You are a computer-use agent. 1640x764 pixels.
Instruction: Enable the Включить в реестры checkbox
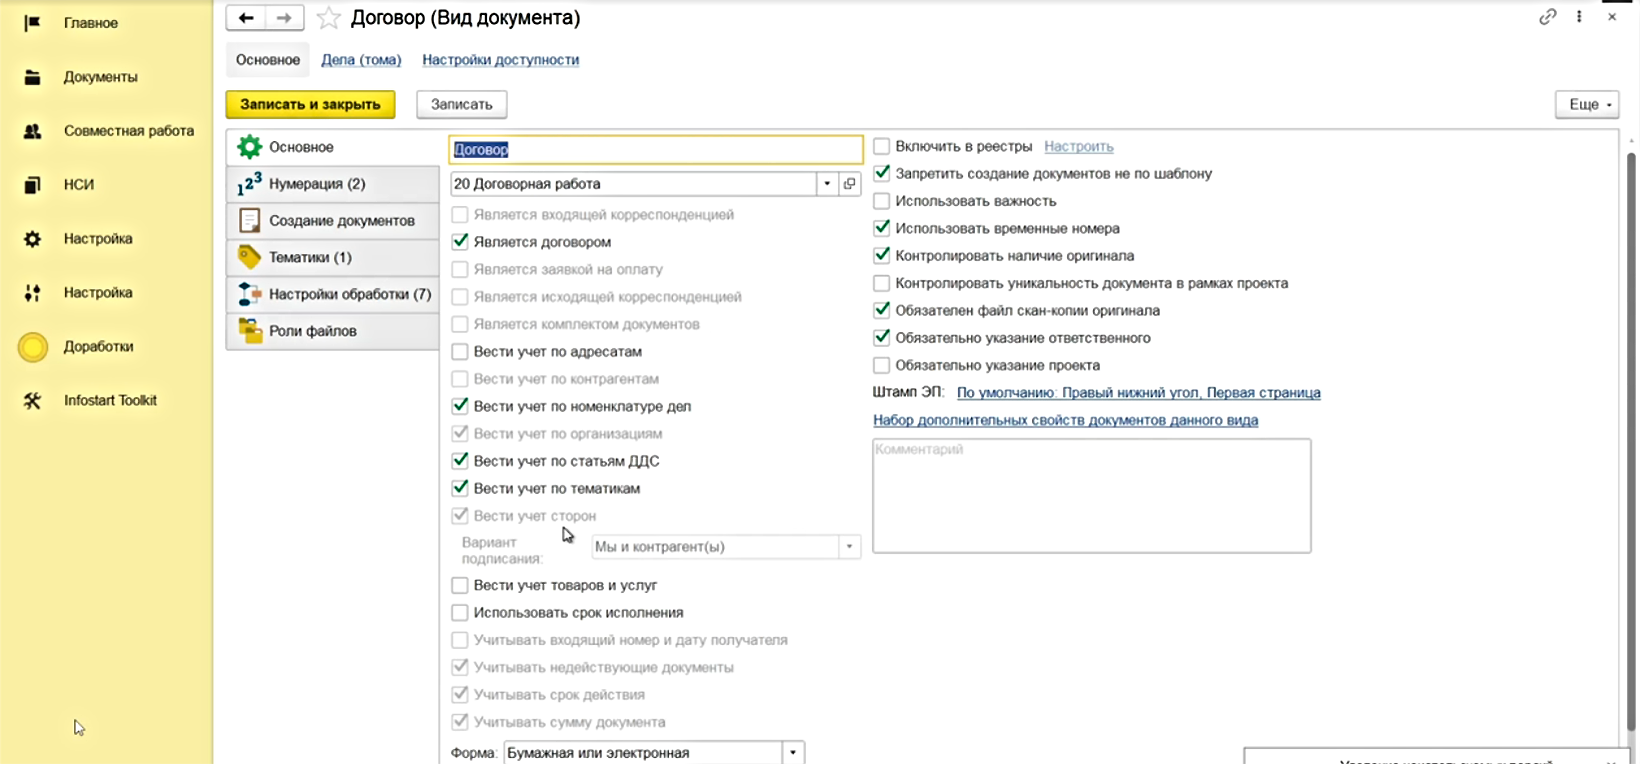click(x=881, y=147)
